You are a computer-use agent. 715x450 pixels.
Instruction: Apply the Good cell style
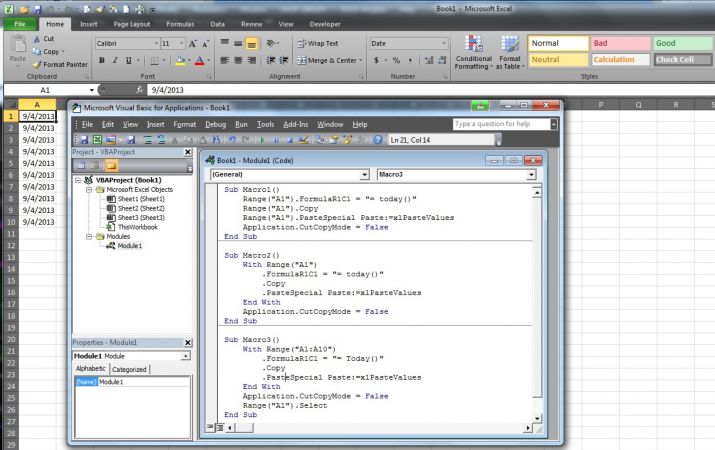(683, 43)
